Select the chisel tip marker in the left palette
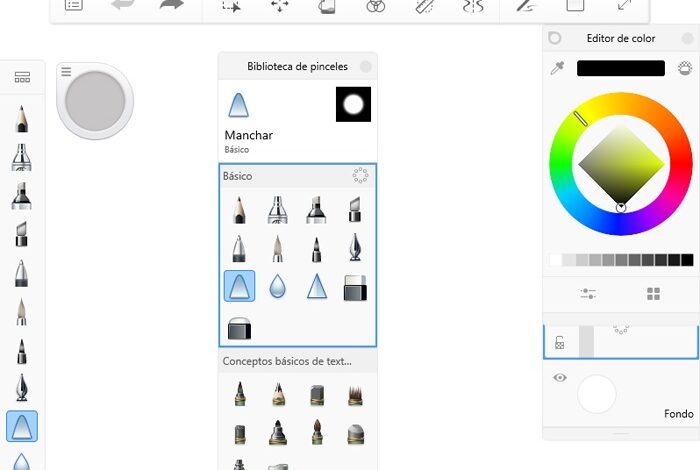The width and height of the screenshot is (700, 470). [21, 234]
